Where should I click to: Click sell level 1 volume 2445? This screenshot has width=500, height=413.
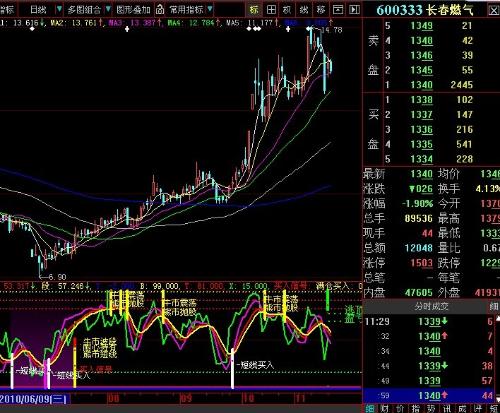click(x=462, y=85)
